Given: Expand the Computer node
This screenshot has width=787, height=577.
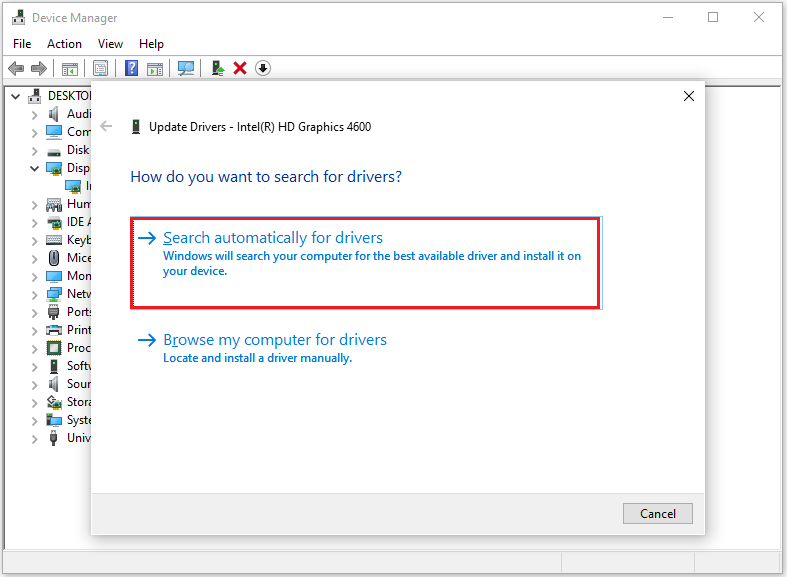Looking at the screenshot, I should (x=34, y=133).
